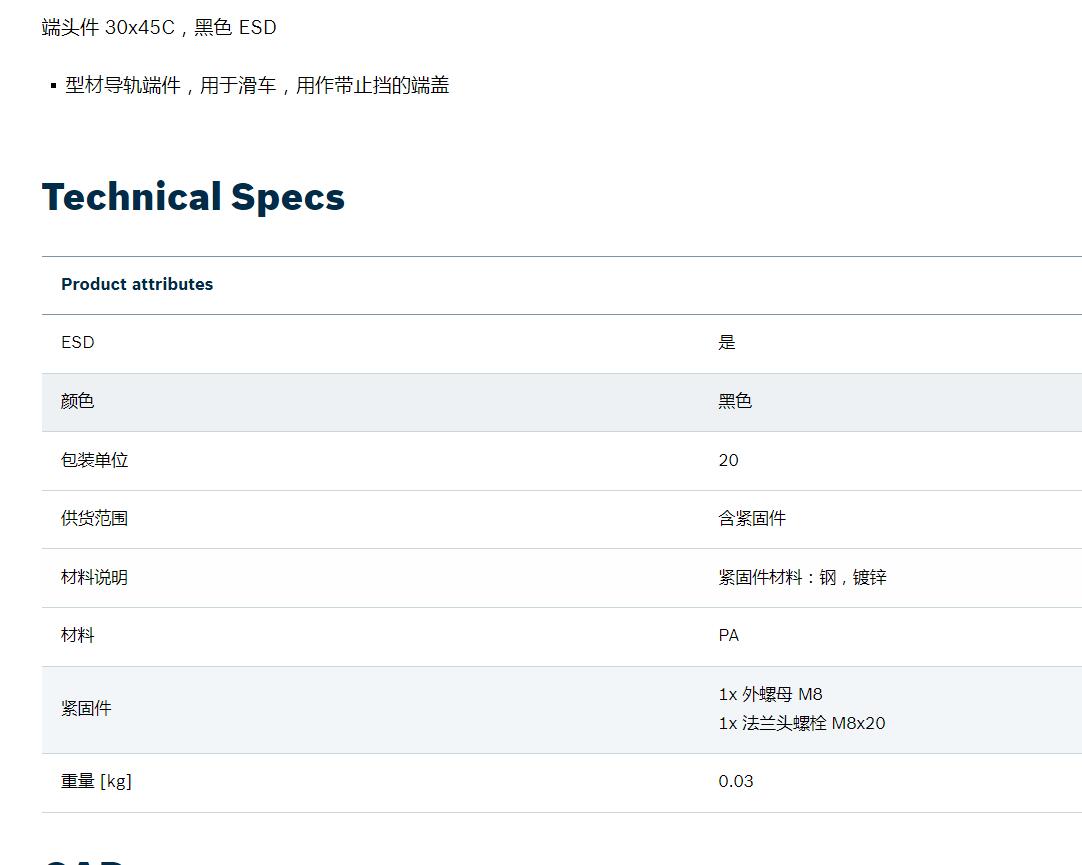
Task: Click the Technical Specs heading
Action: click(193, 197)
